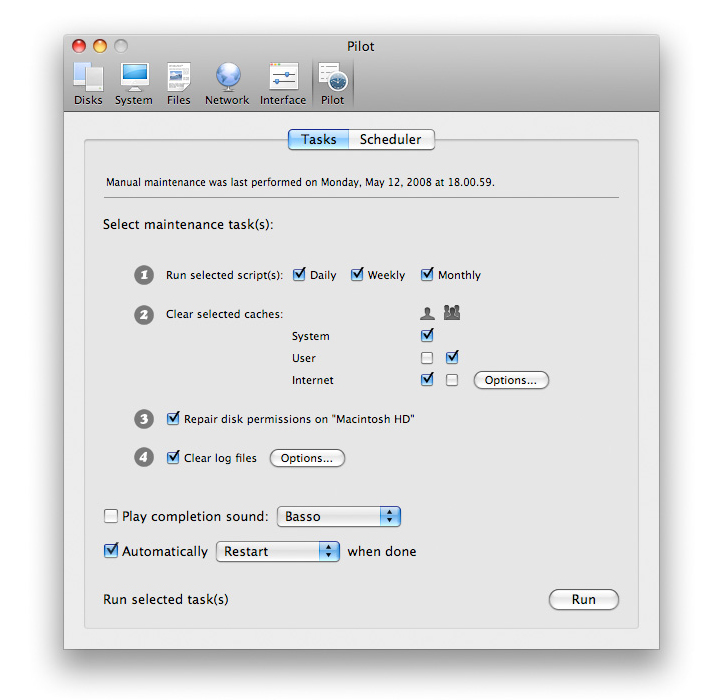The width and height of the screenshot is (715, 700).
Task: Uncheck the Weekly script checkbox
Action: point(357,275)
